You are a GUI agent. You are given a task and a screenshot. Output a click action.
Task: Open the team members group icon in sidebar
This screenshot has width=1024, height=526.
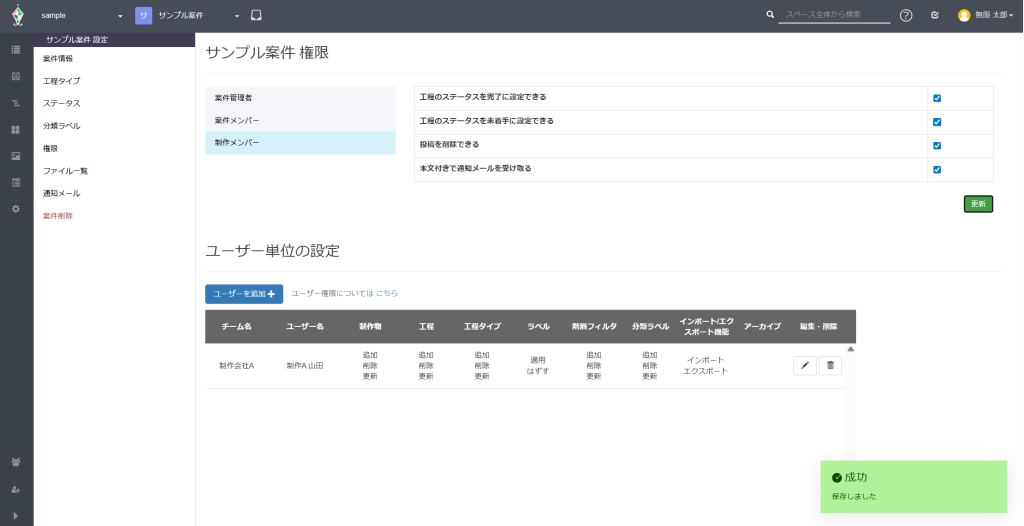point(16,462)
